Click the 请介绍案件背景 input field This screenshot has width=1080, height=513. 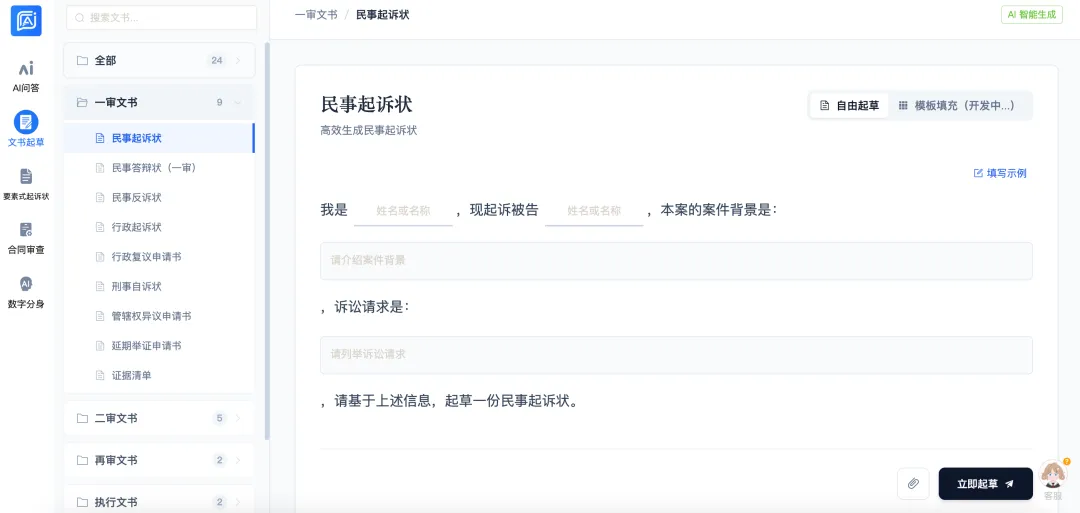click(676, 260)
